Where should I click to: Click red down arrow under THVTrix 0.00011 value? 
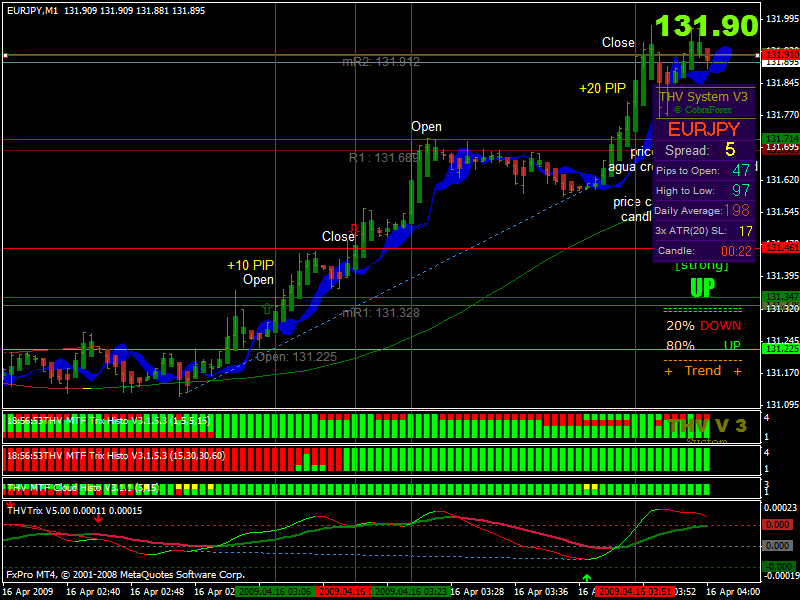98,518
